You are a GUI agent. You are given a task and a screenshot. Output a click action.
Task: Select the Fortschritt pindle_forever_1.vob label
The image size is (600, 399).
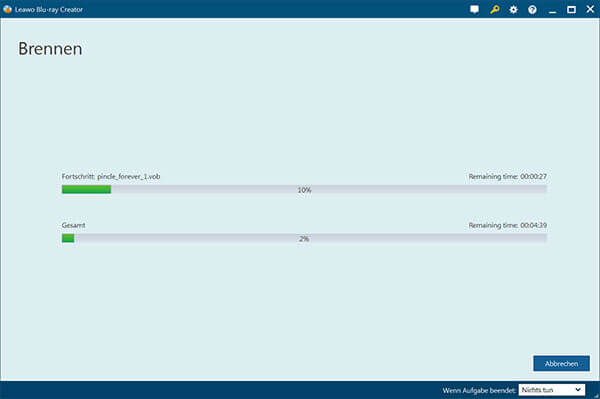coord(111,176)
